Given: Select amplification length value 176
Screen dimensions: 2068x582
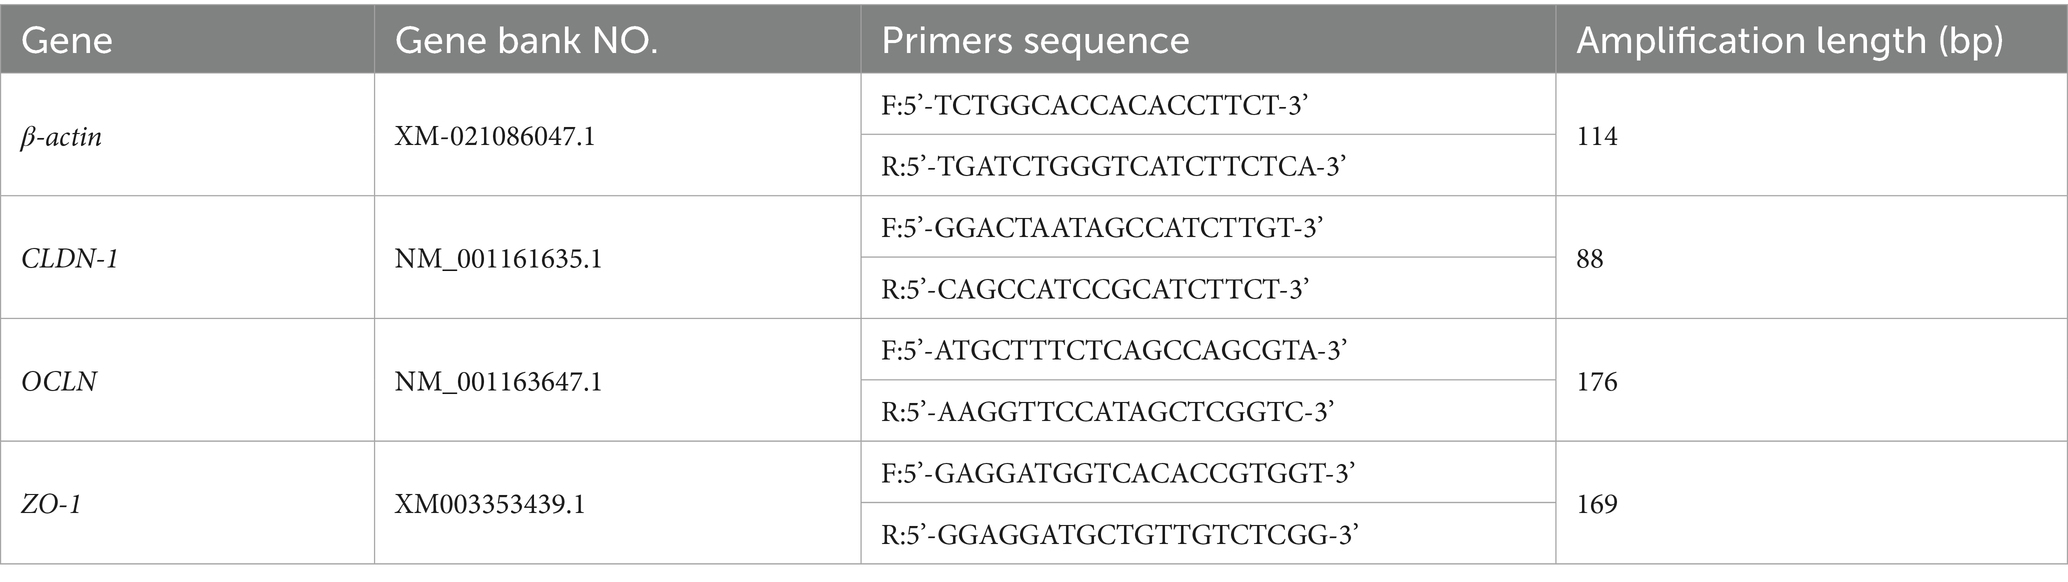Looking at the screenshot, I should tap(1597, 382).
